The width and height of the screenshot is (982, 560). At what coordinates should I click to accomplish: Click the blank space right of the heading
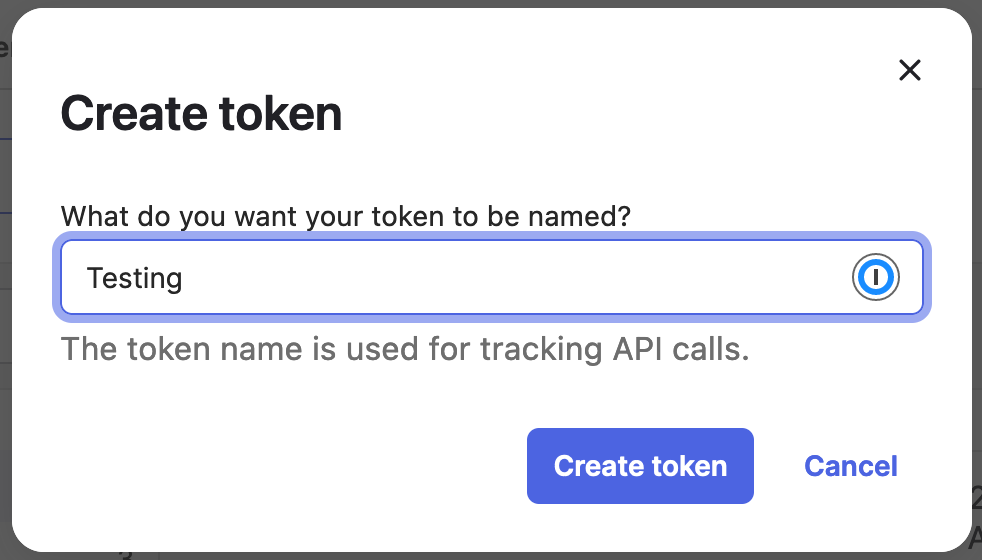[600, 114]
